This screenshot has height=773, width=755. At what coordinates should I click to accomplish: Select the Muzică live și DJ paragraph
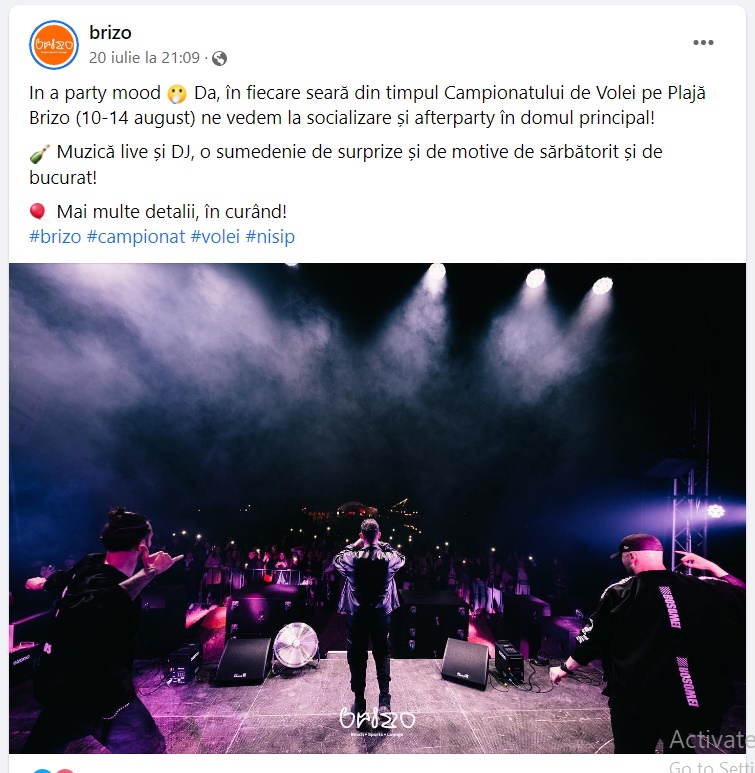(x=346, y=165)
